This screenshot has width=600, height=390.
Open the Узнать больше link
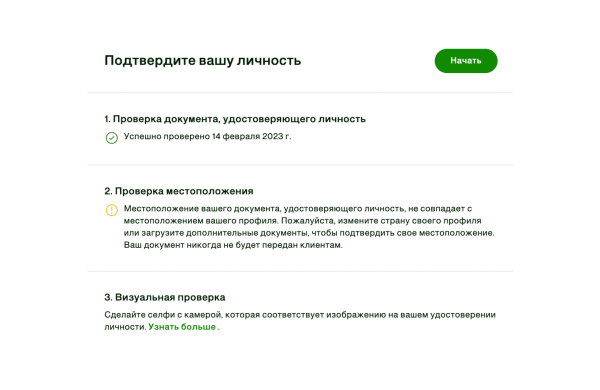[182, 327]
